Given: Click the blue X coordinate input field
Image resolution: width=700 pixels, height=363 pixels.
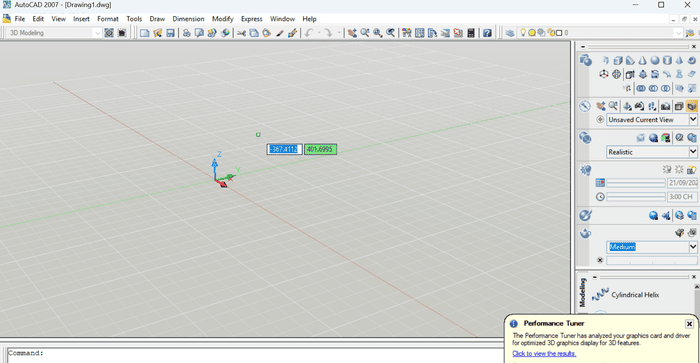Looking at the screenshot, I should [285, 149].
